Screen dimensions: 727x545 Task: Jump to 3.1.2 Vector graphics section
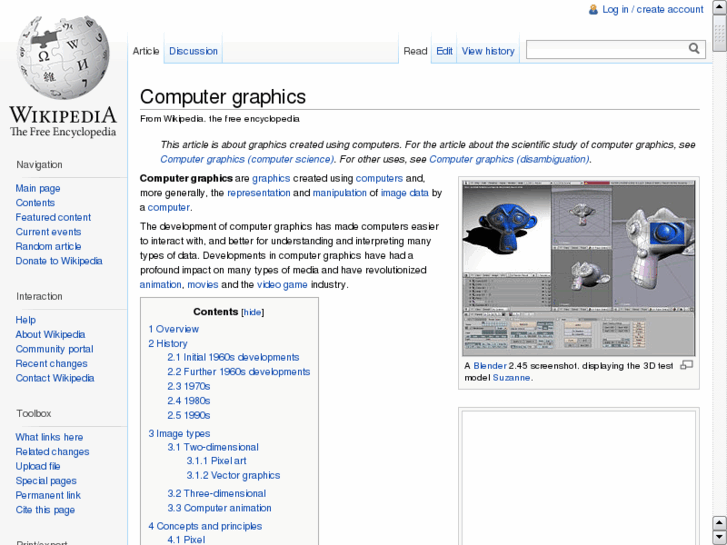pos(233,475)
